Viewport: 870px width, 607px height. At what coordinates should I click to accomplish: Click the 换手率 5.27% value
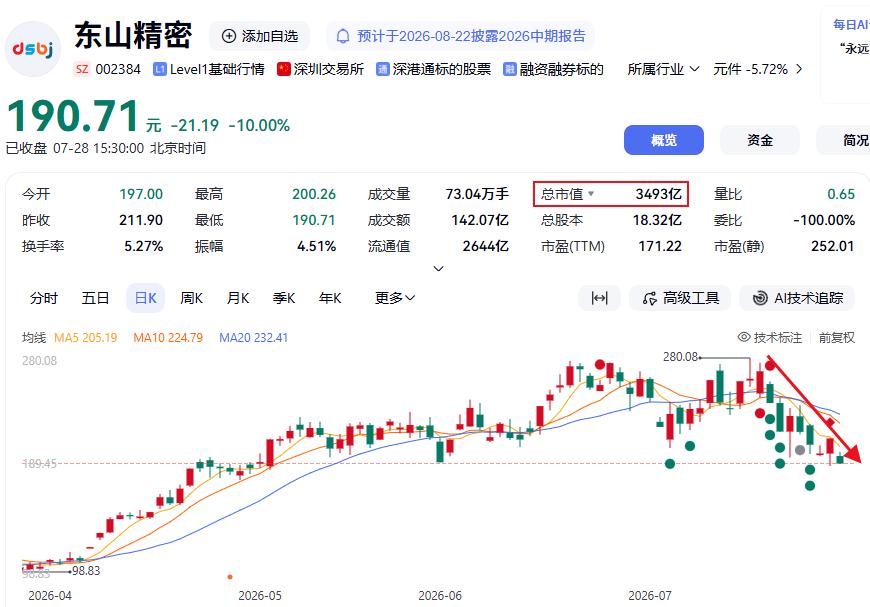[x=143, y=246]
